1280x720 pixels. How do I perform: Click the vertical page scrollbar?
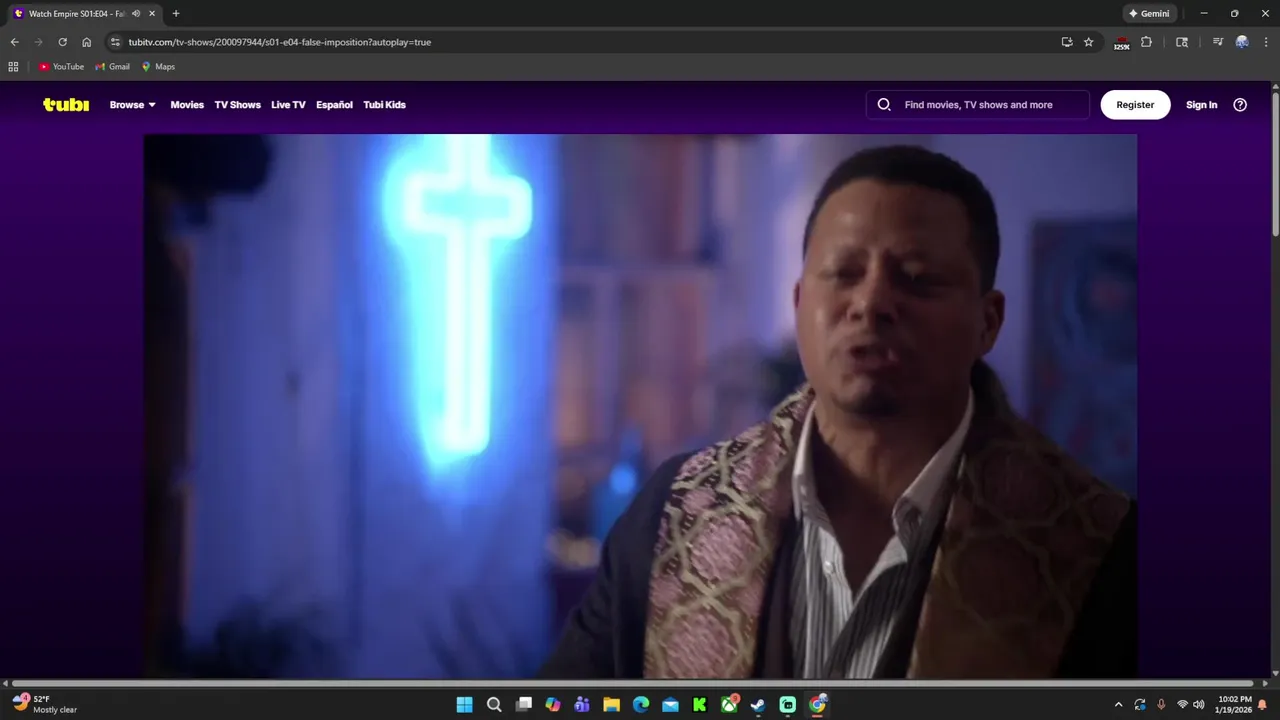tap(1275, 165)
